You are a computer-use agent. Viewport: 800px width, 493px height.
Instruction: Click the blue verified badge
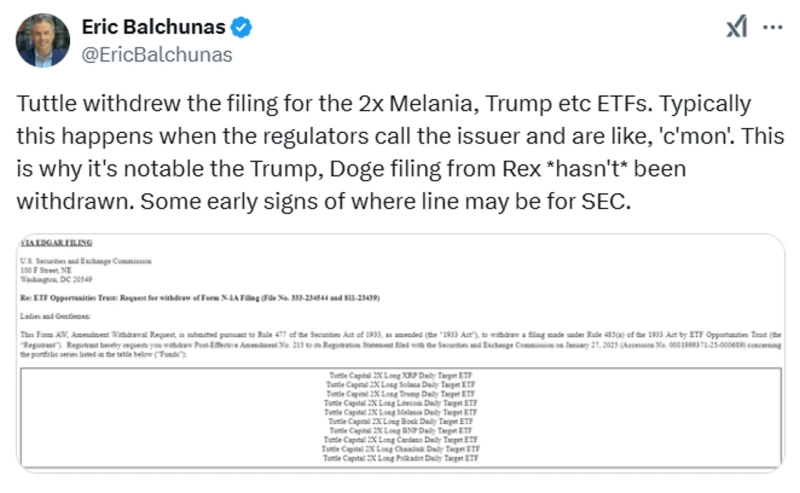click(x=241, y=28)
